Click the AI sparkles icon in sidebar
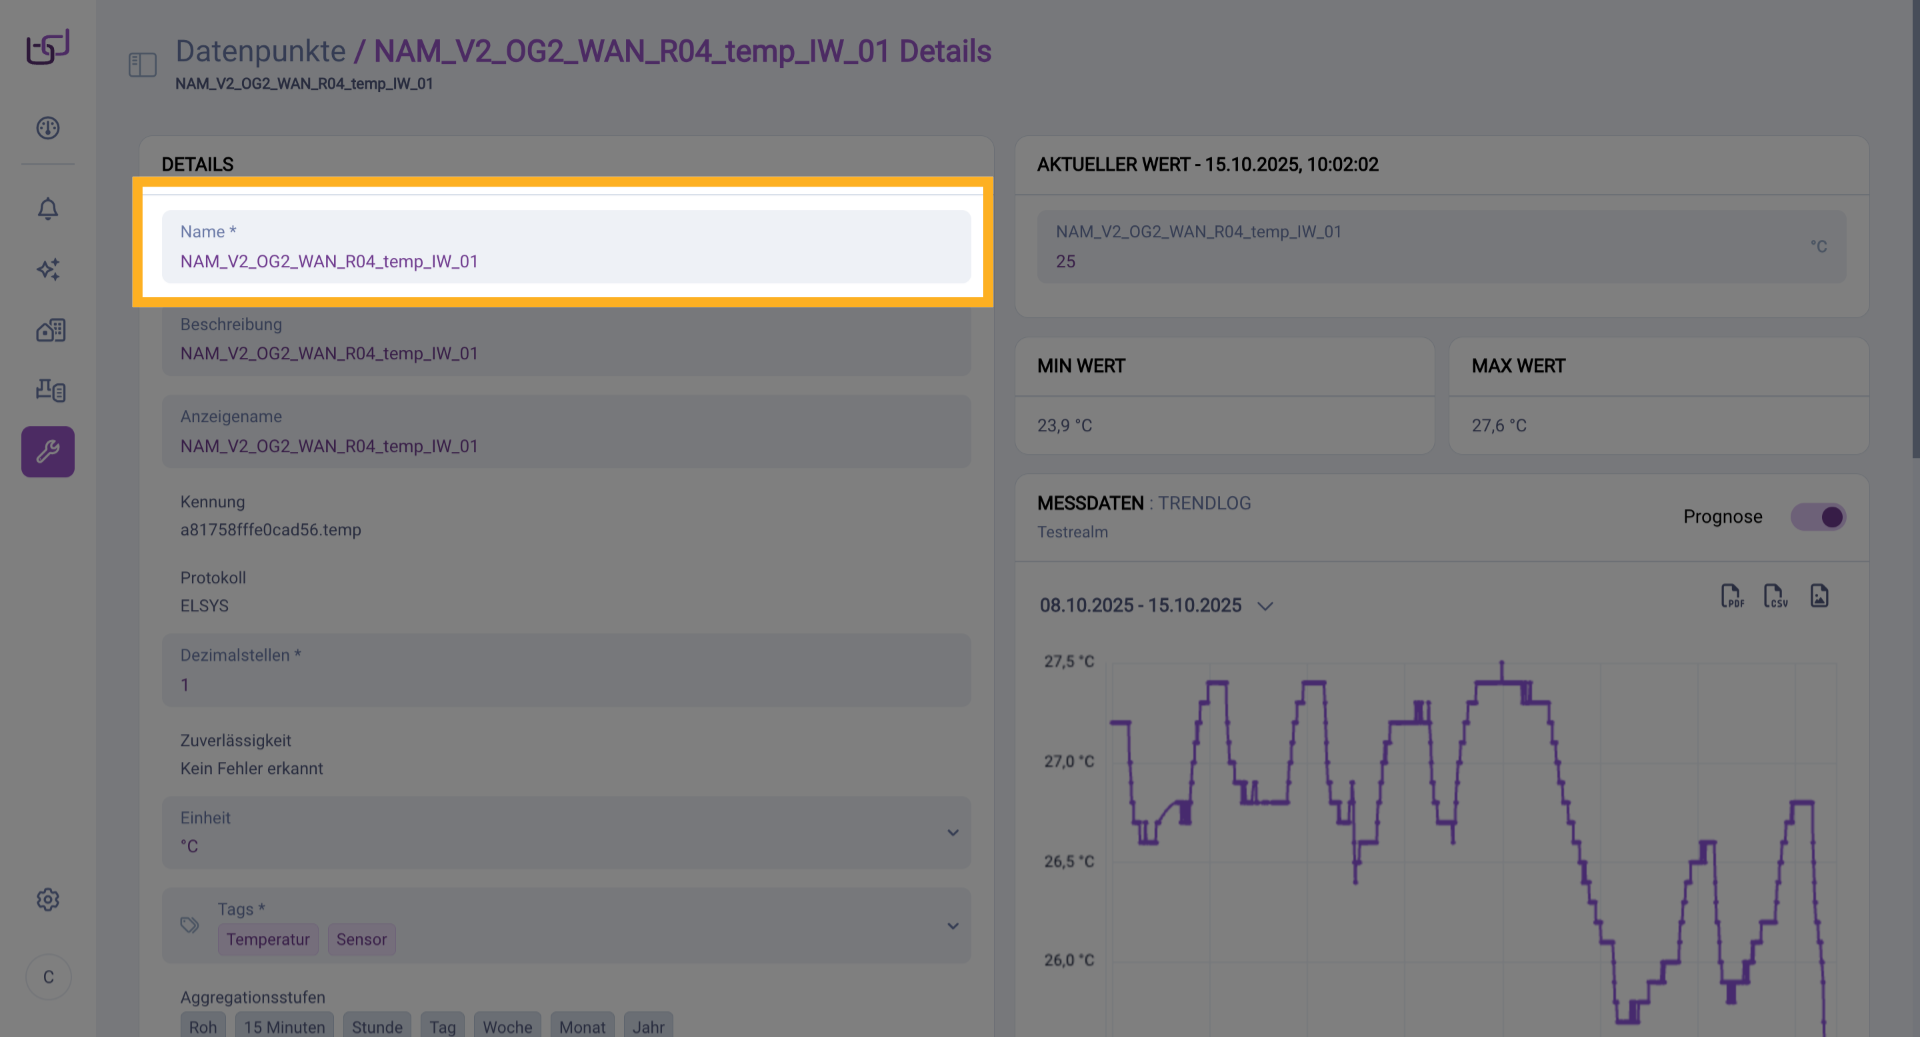The height and width of the screenshot is (1037, 1920). tap(48, 269)
